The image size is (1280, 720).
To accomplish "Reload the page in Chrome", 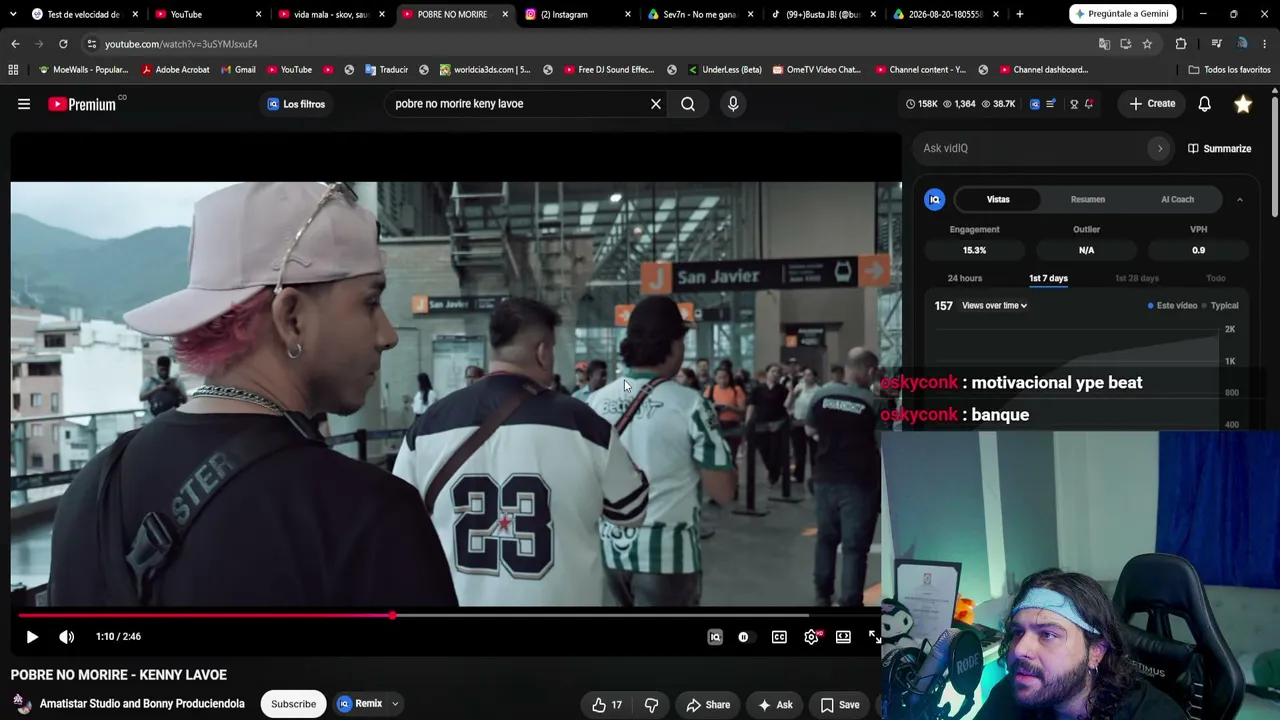I will click(x=63, y=44).
